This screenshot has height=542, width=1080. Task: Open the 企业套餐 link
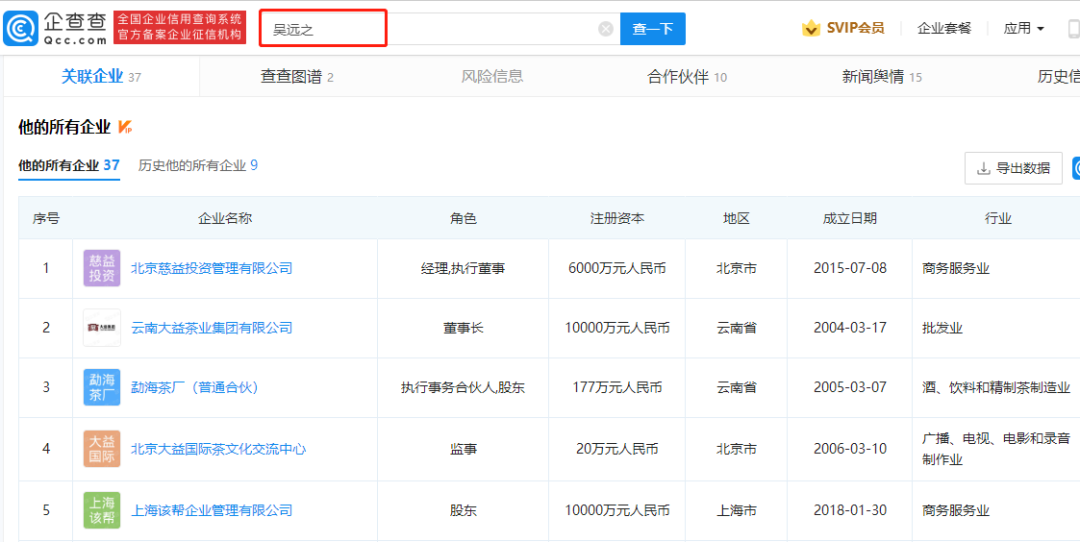pyautogui.click(x=944, y=29)
